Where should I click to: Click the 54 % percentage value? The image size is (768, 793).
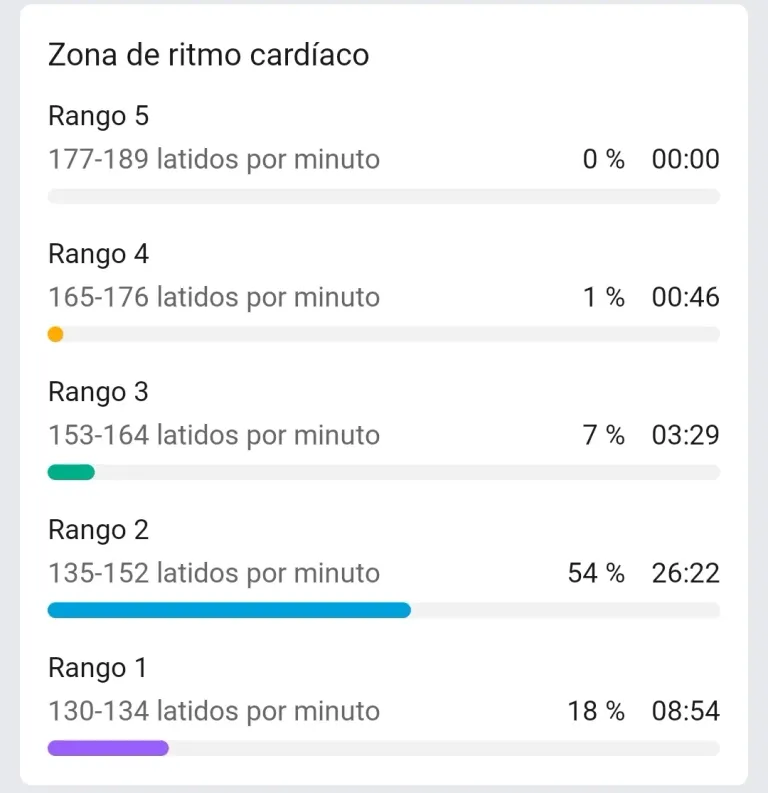point(597,574)
